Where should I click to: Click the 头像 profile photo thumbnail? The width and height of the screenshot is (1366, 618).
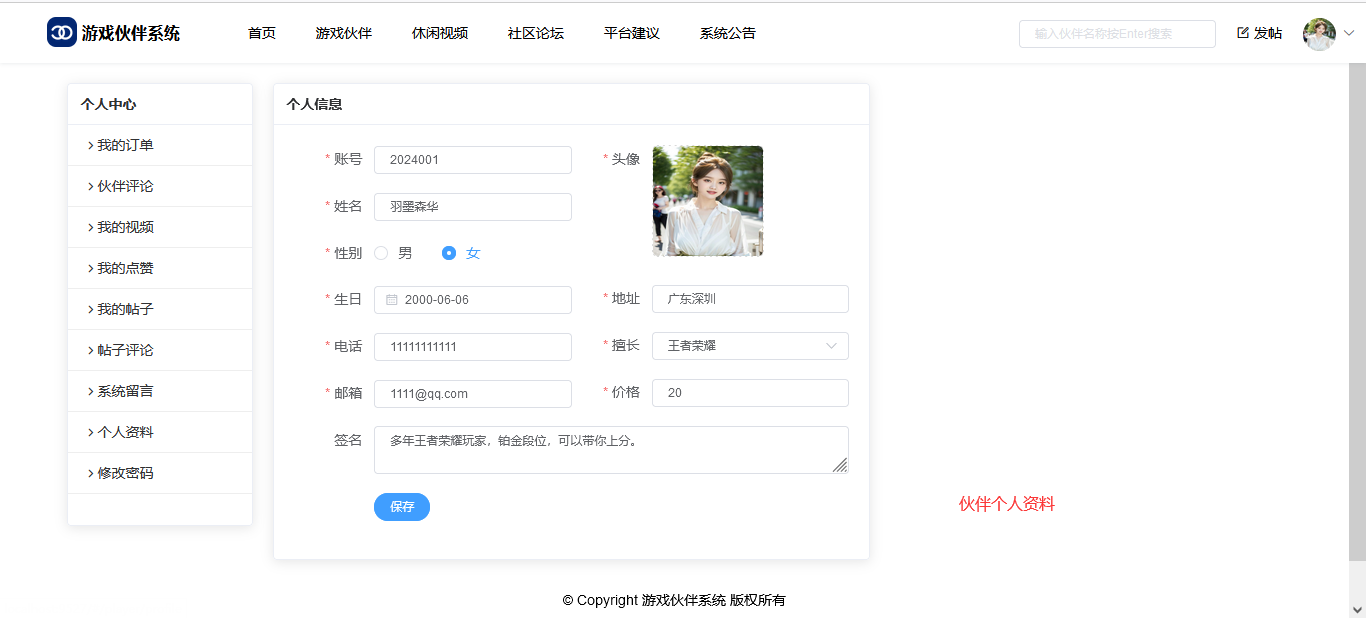click(707, 201)
